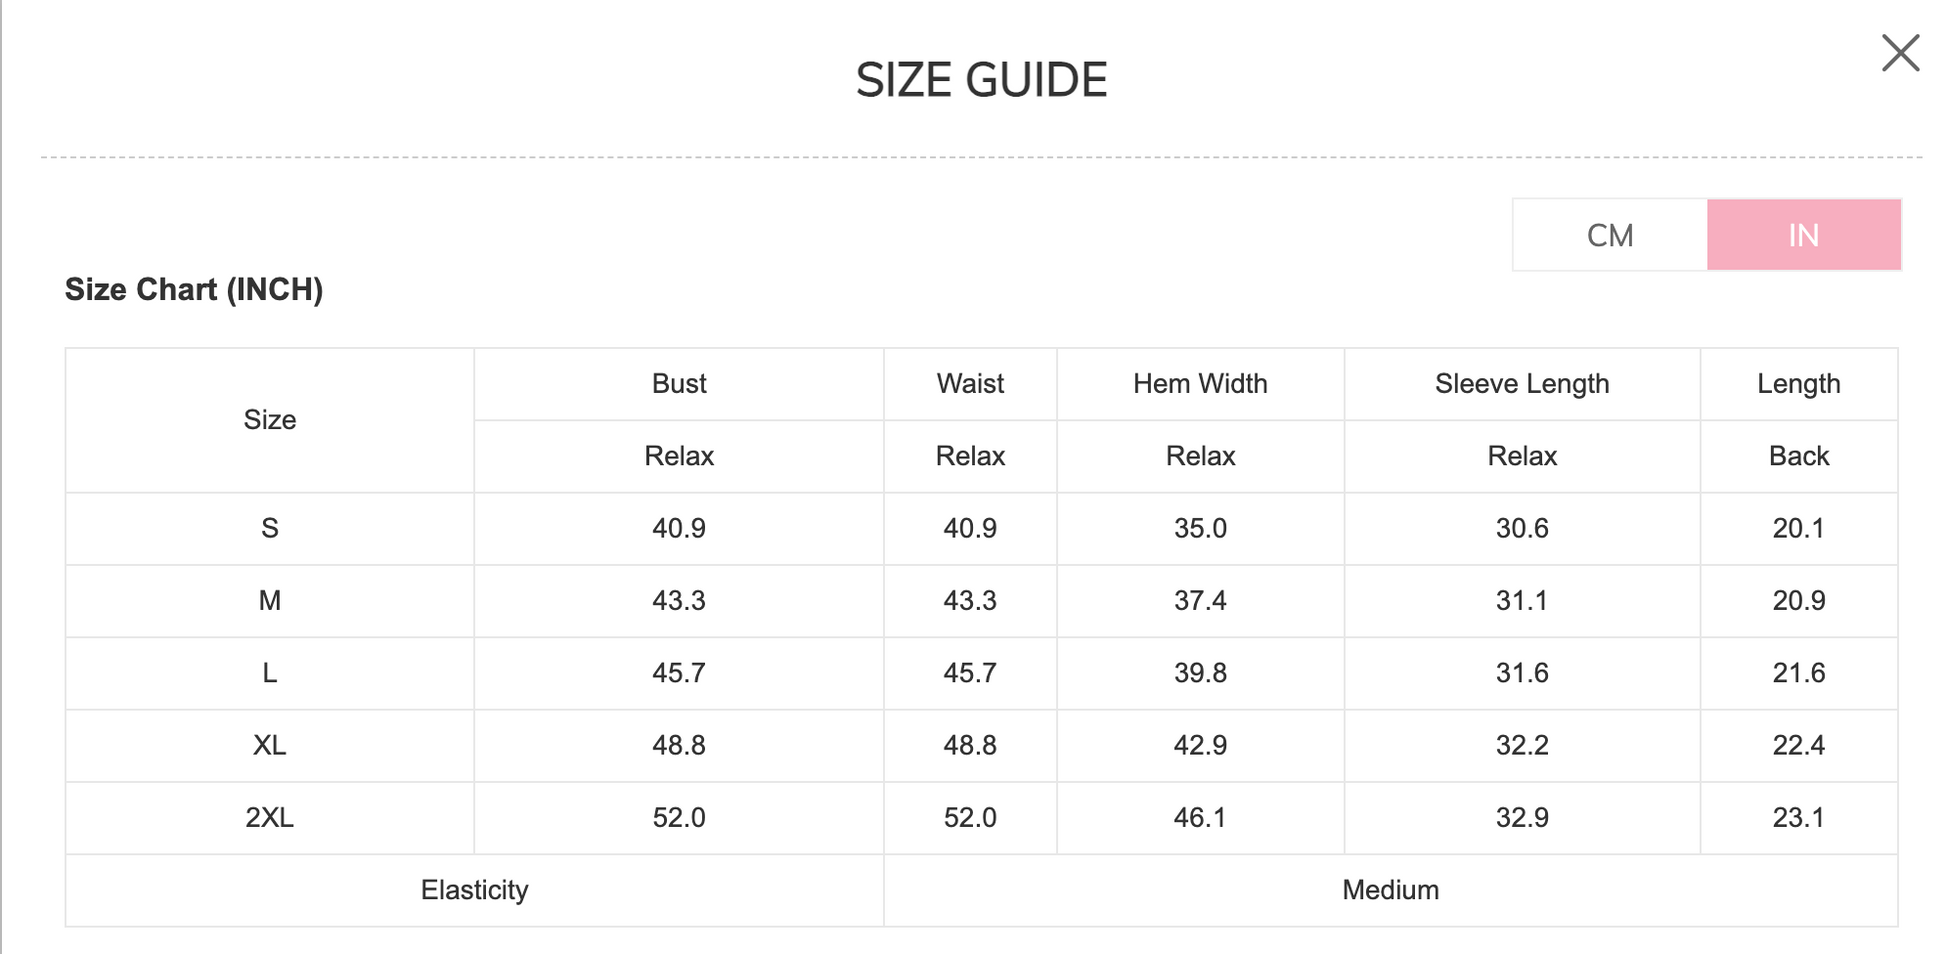Screen dimensions: 1946x954
Task: Select the IN unit toggle
Action: (1803, 235)
